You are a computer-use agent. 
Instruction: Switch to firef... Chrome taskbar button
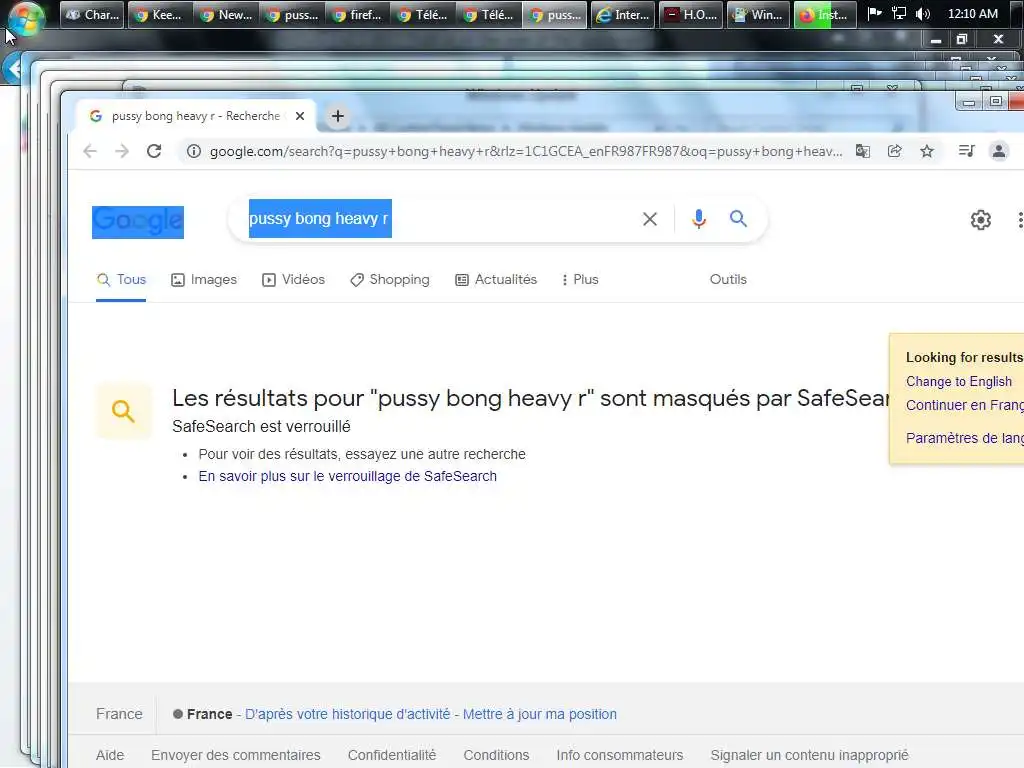point(358,14)
